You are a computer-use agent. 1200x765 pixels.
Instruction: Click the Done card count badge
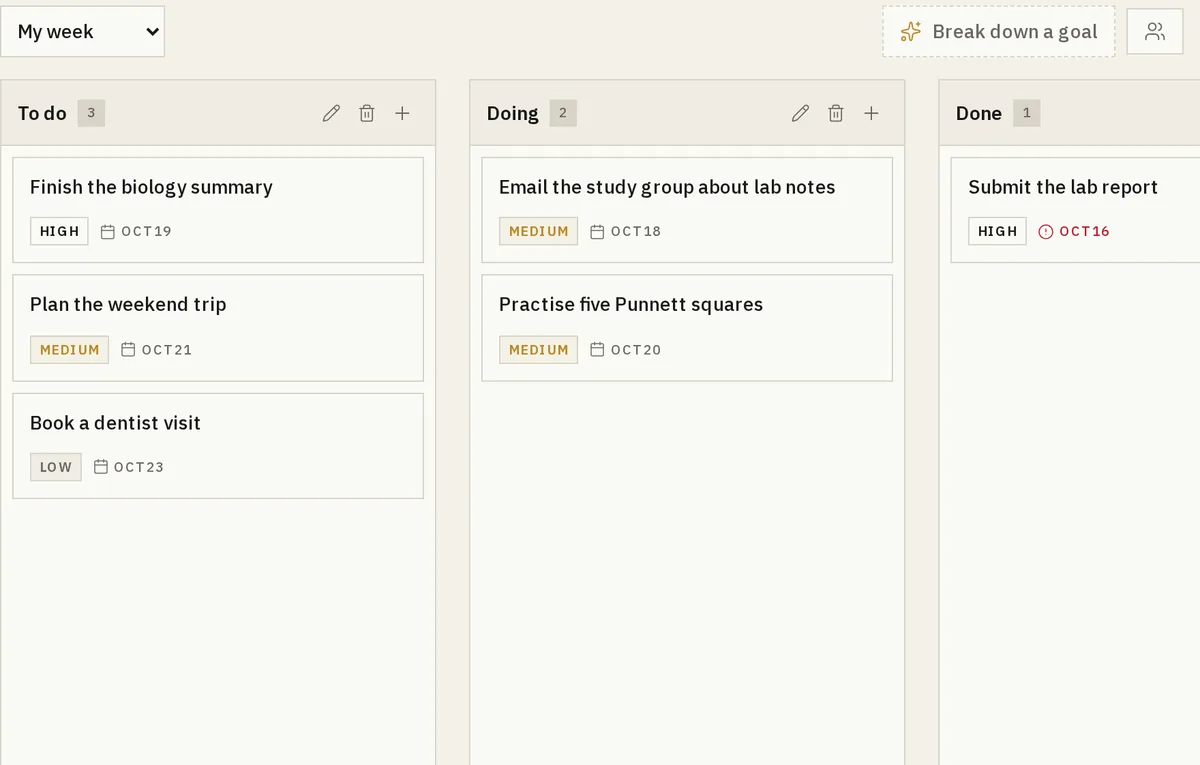(x=1026, y=113)
